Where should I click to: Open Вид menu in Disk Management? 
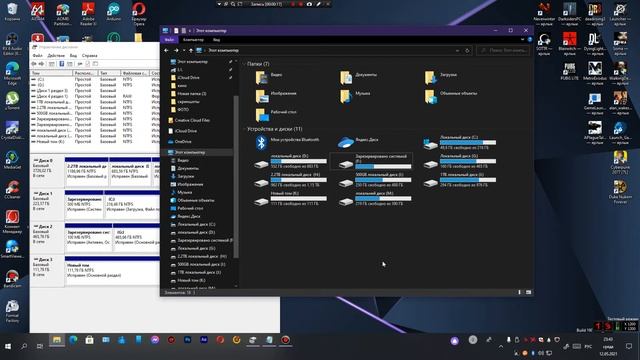73,56
